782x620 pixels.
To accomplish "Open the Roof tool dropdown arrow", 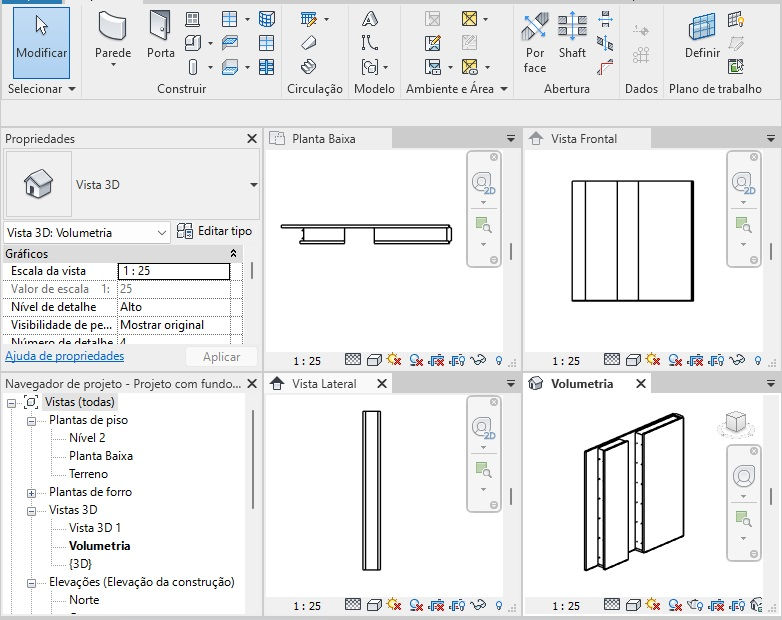I will (x=247, y=19).
